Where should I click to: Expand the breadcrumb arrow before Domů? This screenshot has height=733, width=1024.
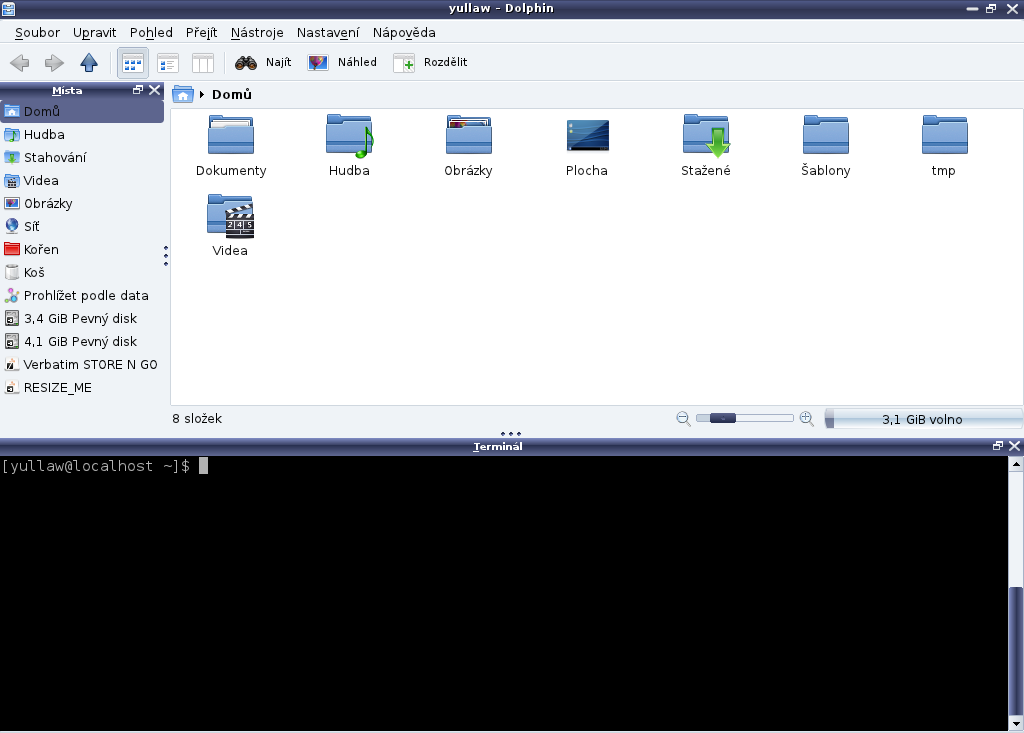tap(202, 95)
